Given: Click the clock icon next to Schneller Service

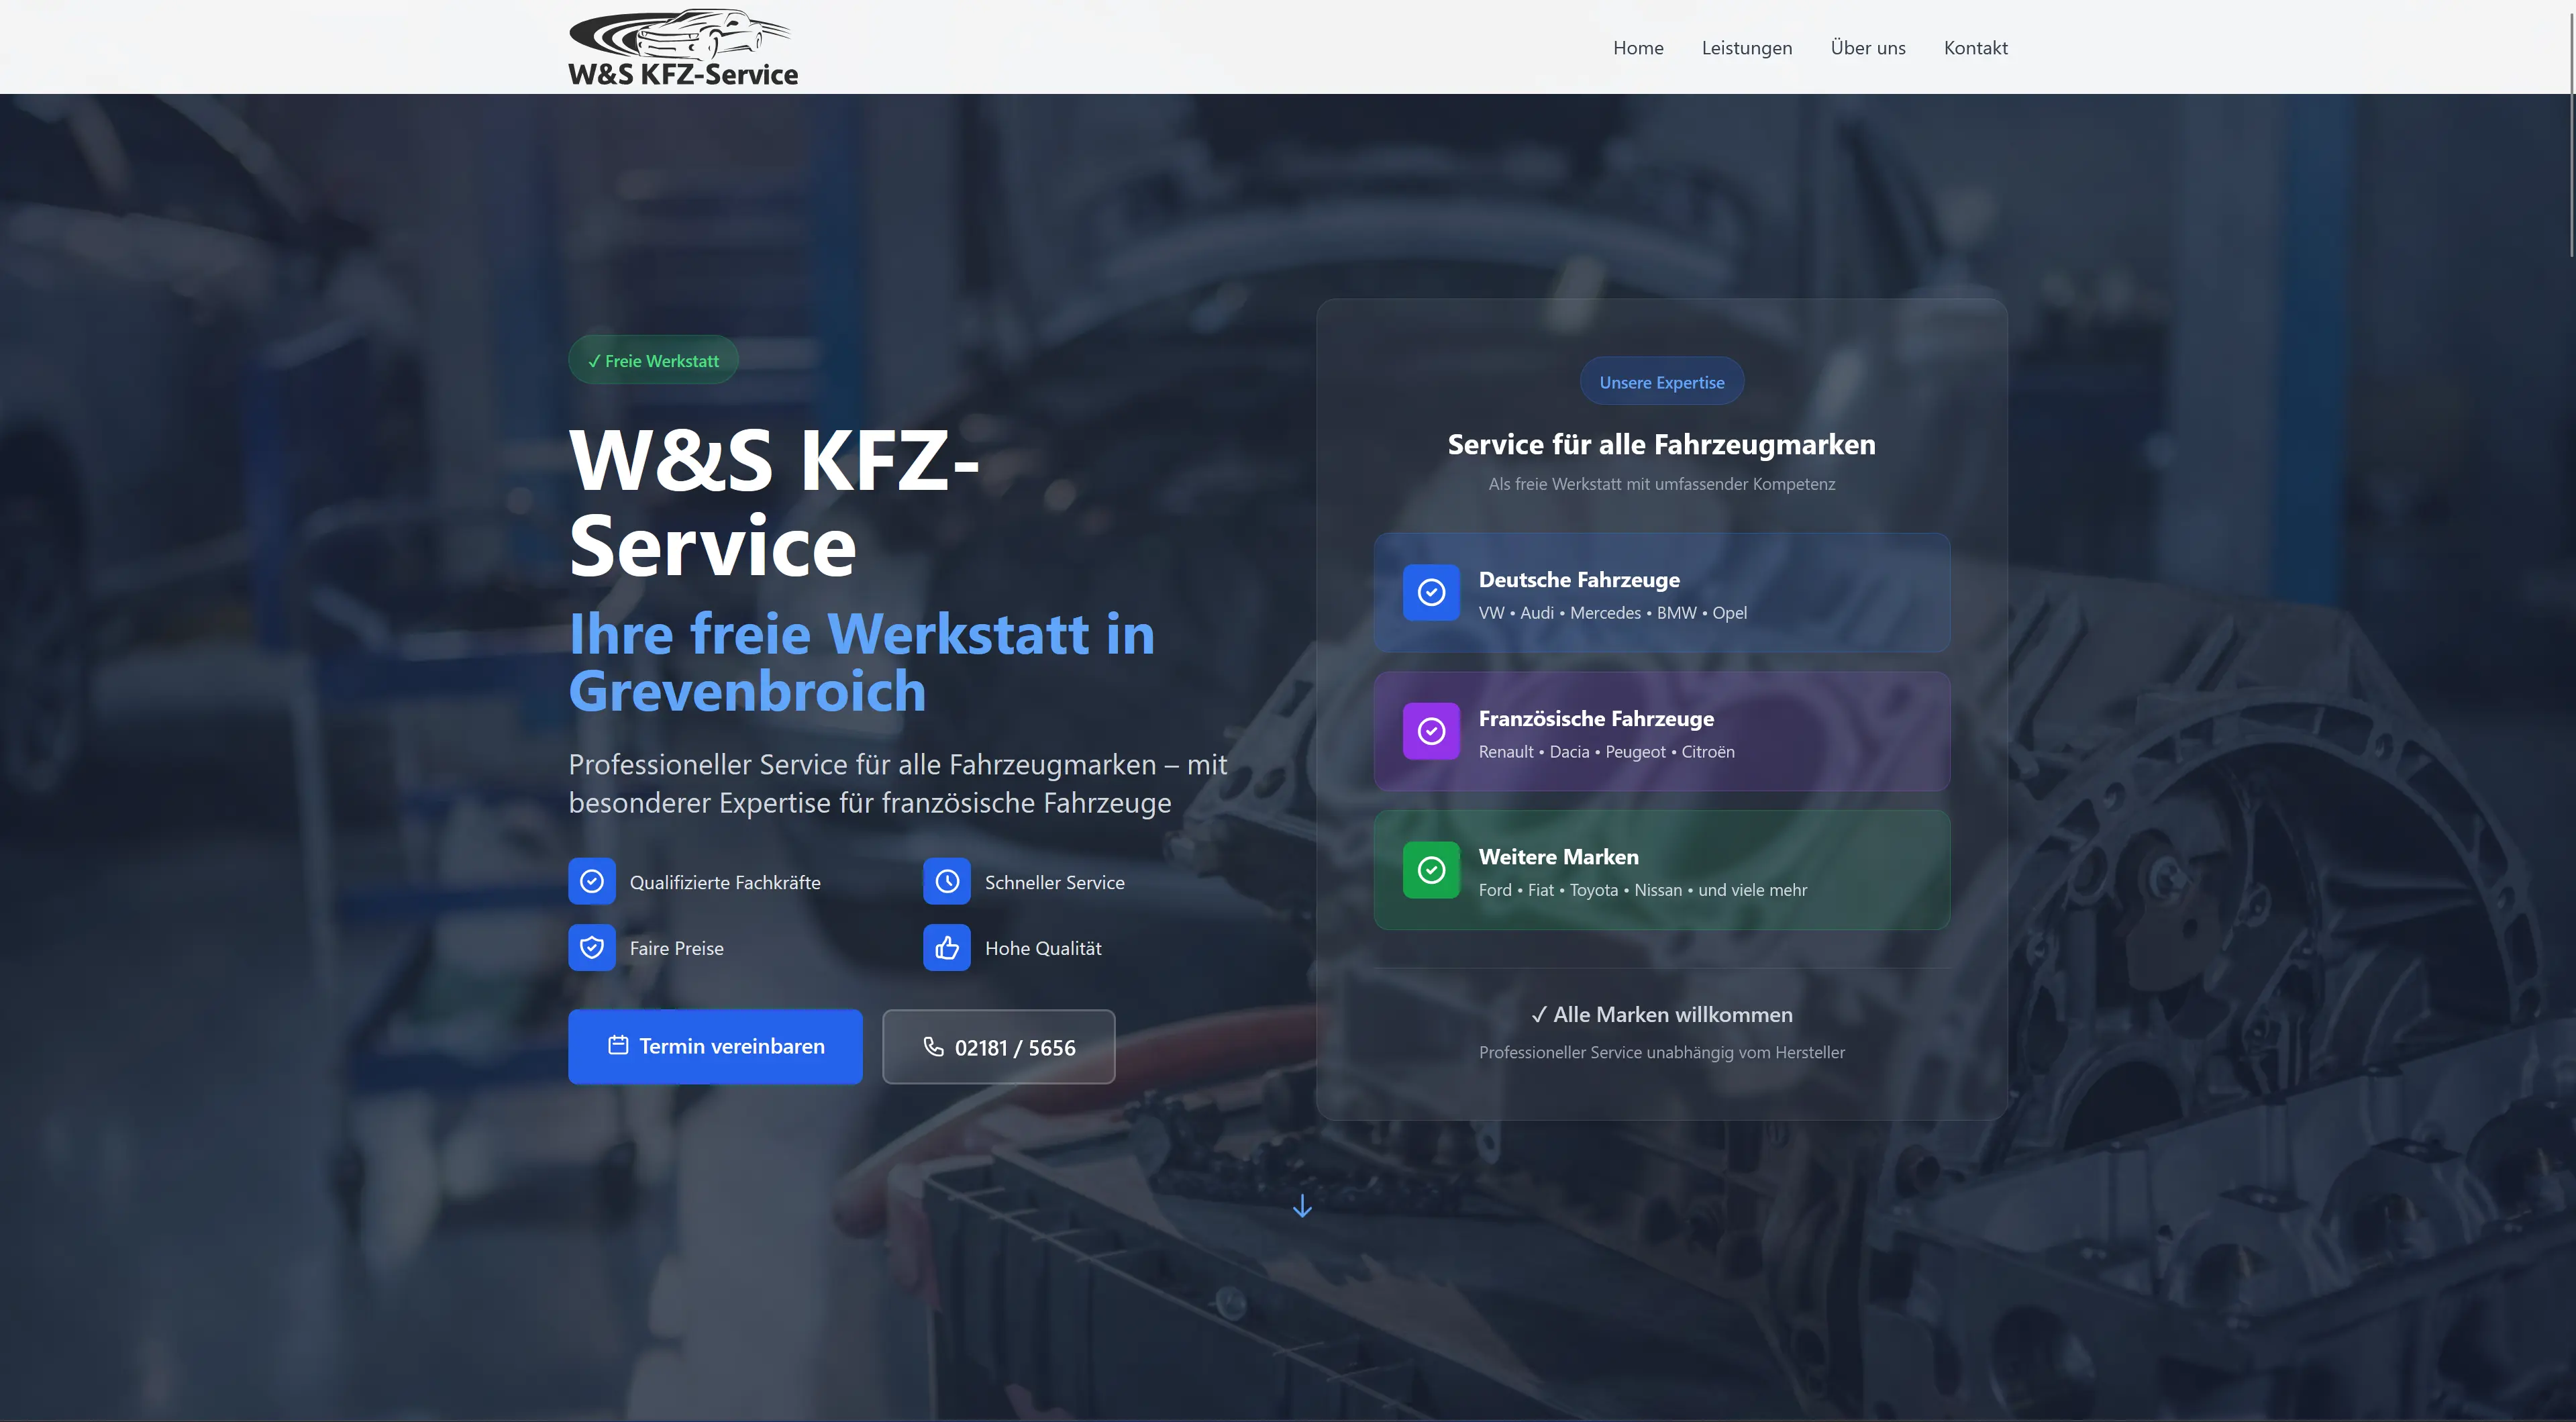Looking at the screenshot, I should [946, 881].
